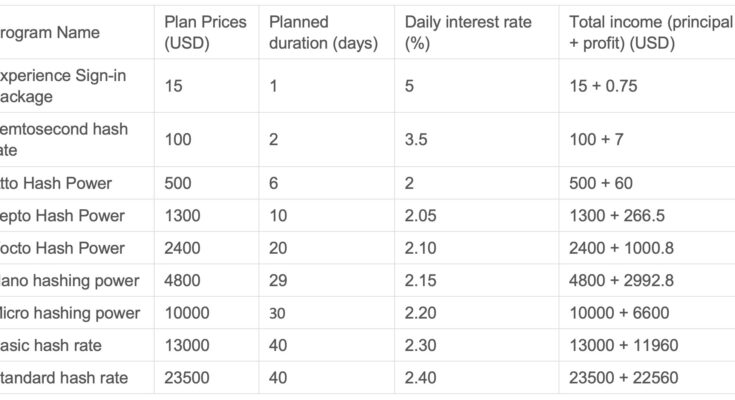Click the Experience Sign-in Package row name

tap(63, 86)
